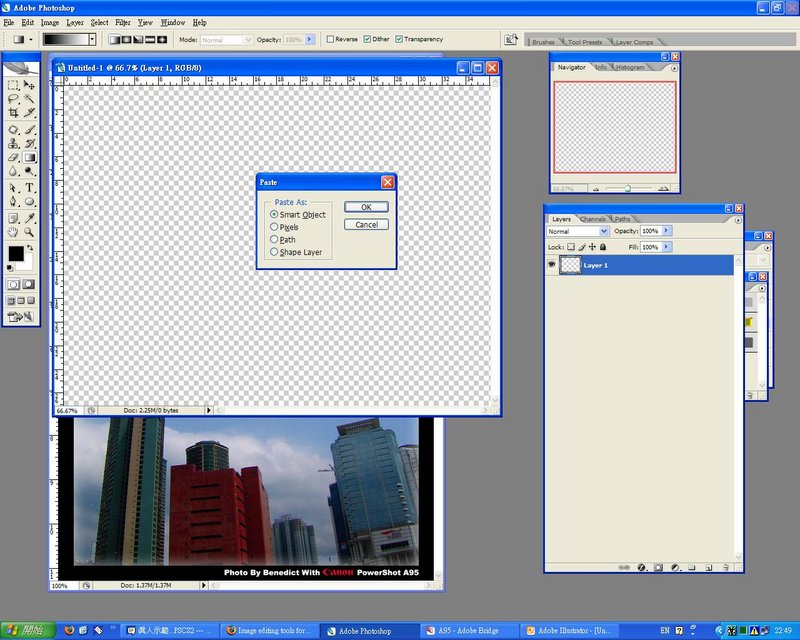This screenshot has width=800, height=640.
Task: Click the foreground color swatch
Action: 15,254
